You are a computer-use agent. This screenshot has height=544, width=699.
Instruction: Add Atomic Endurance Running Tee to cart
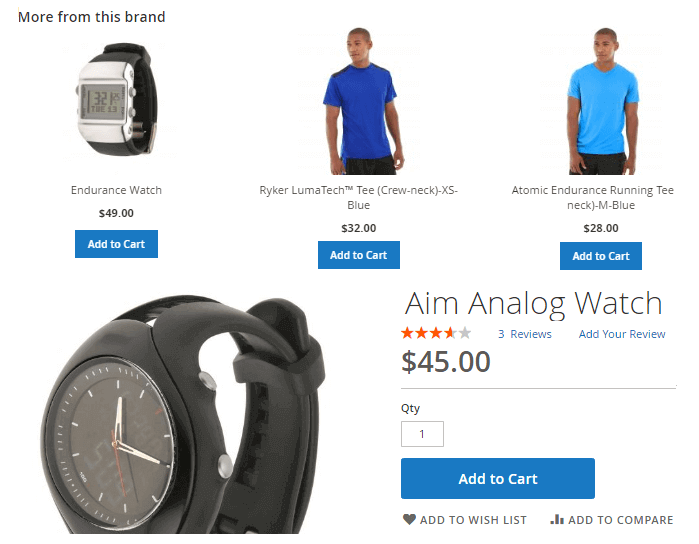pos(601,256)
